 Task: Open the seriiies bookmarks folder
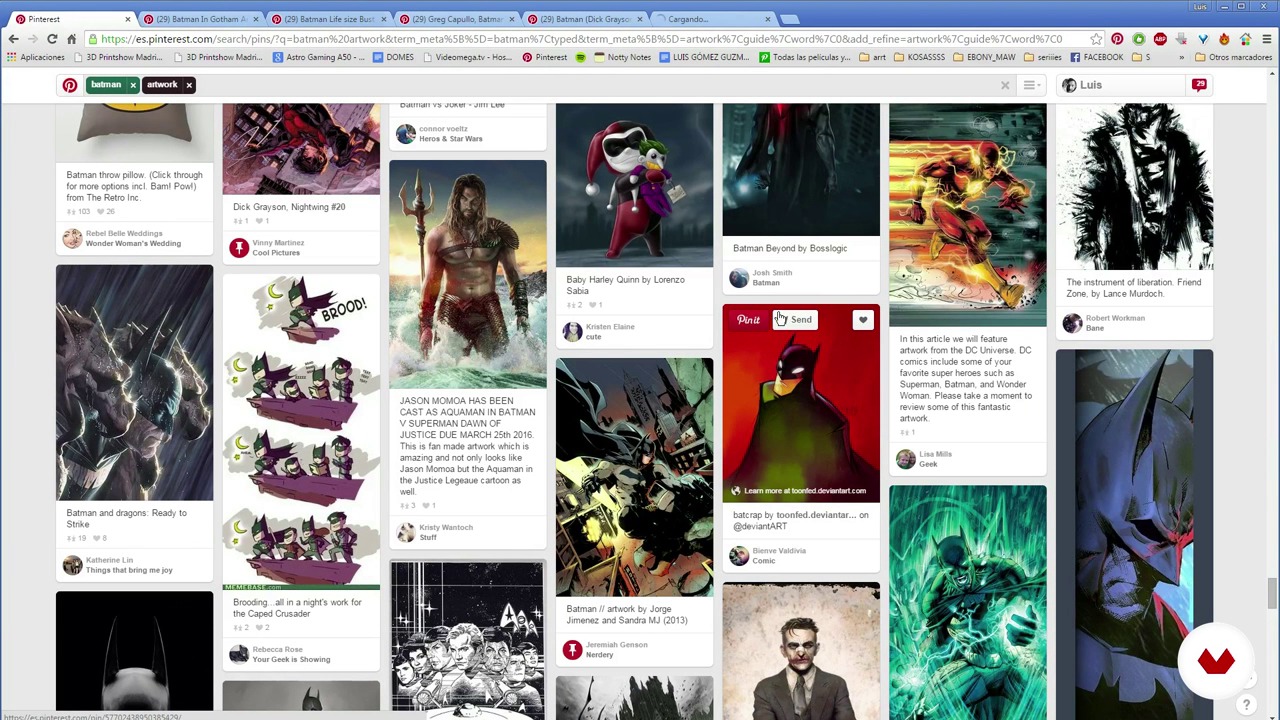(1042, 57)
